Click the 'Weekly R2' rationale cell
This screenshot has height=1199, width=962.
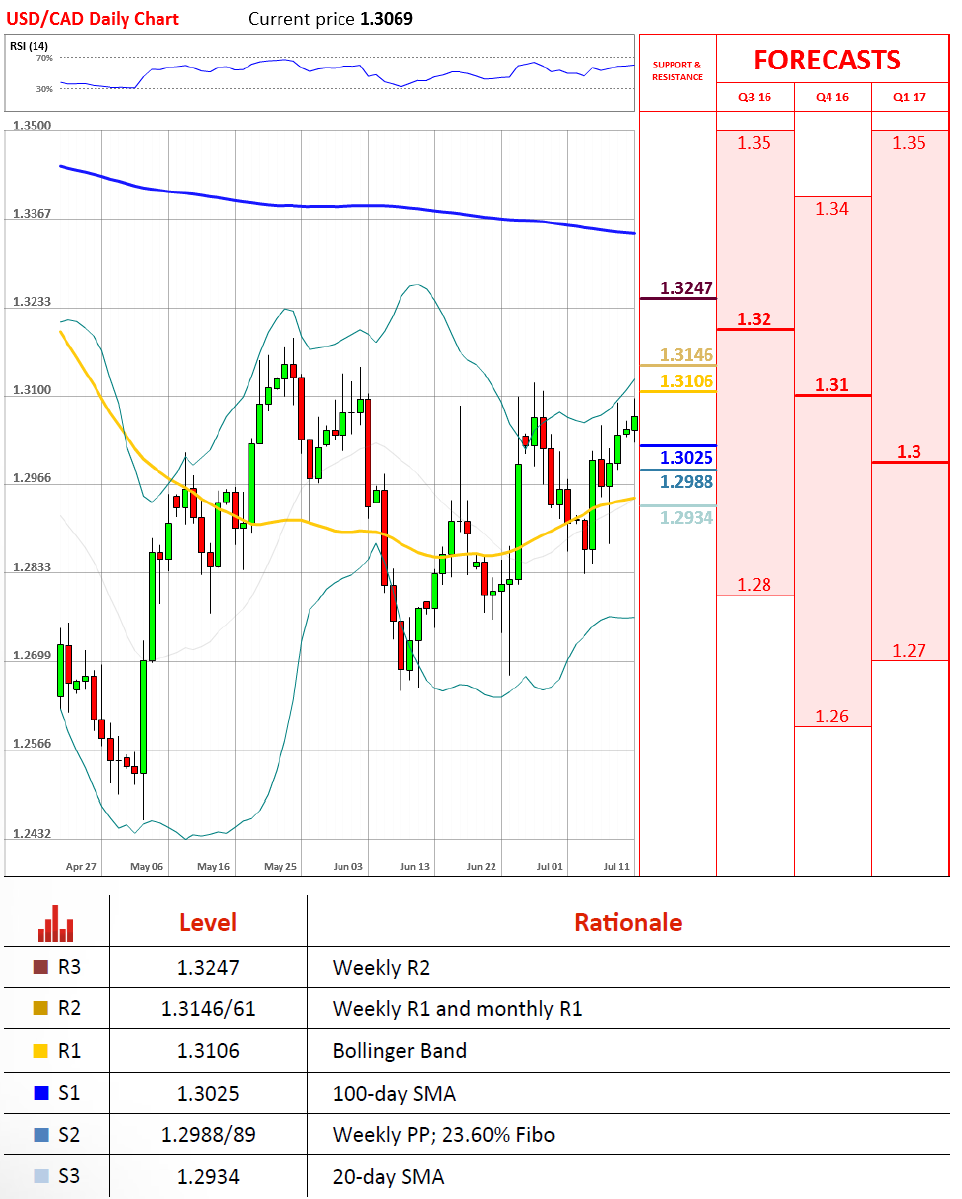pyautogui.click(x=382, y=968)
